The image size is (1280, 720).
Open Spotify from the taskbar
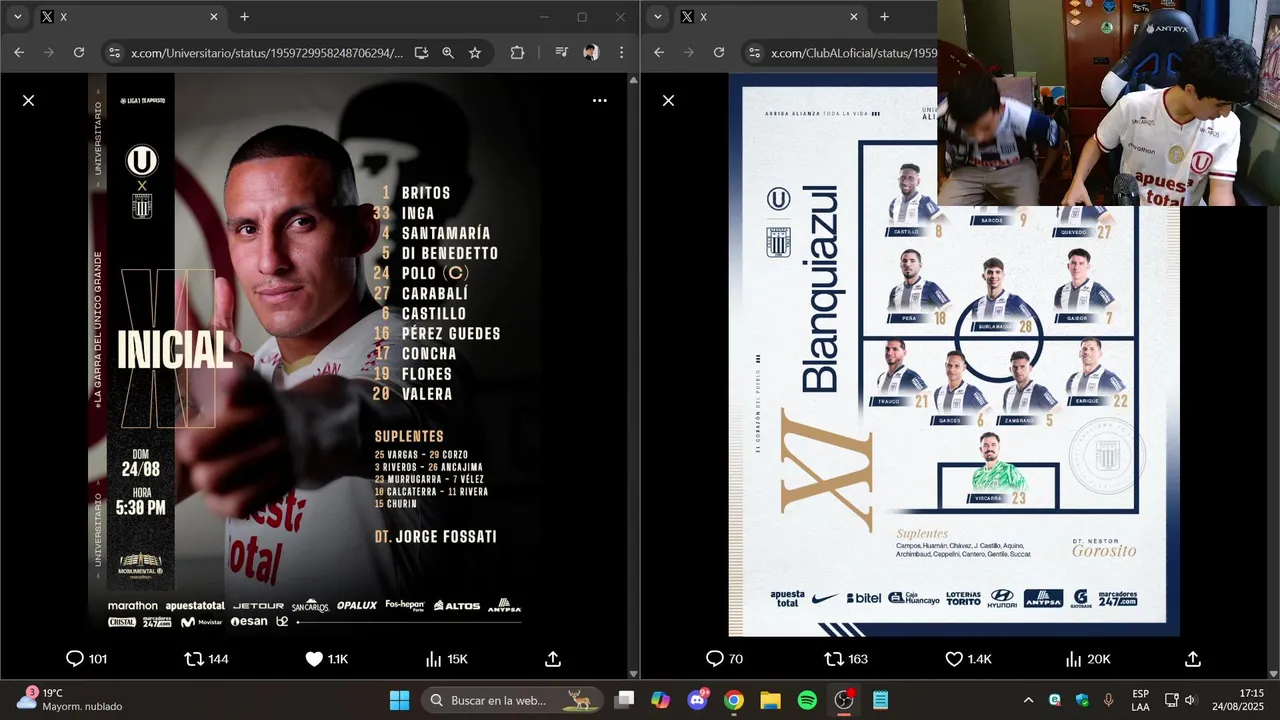click(x=807, y=700)
